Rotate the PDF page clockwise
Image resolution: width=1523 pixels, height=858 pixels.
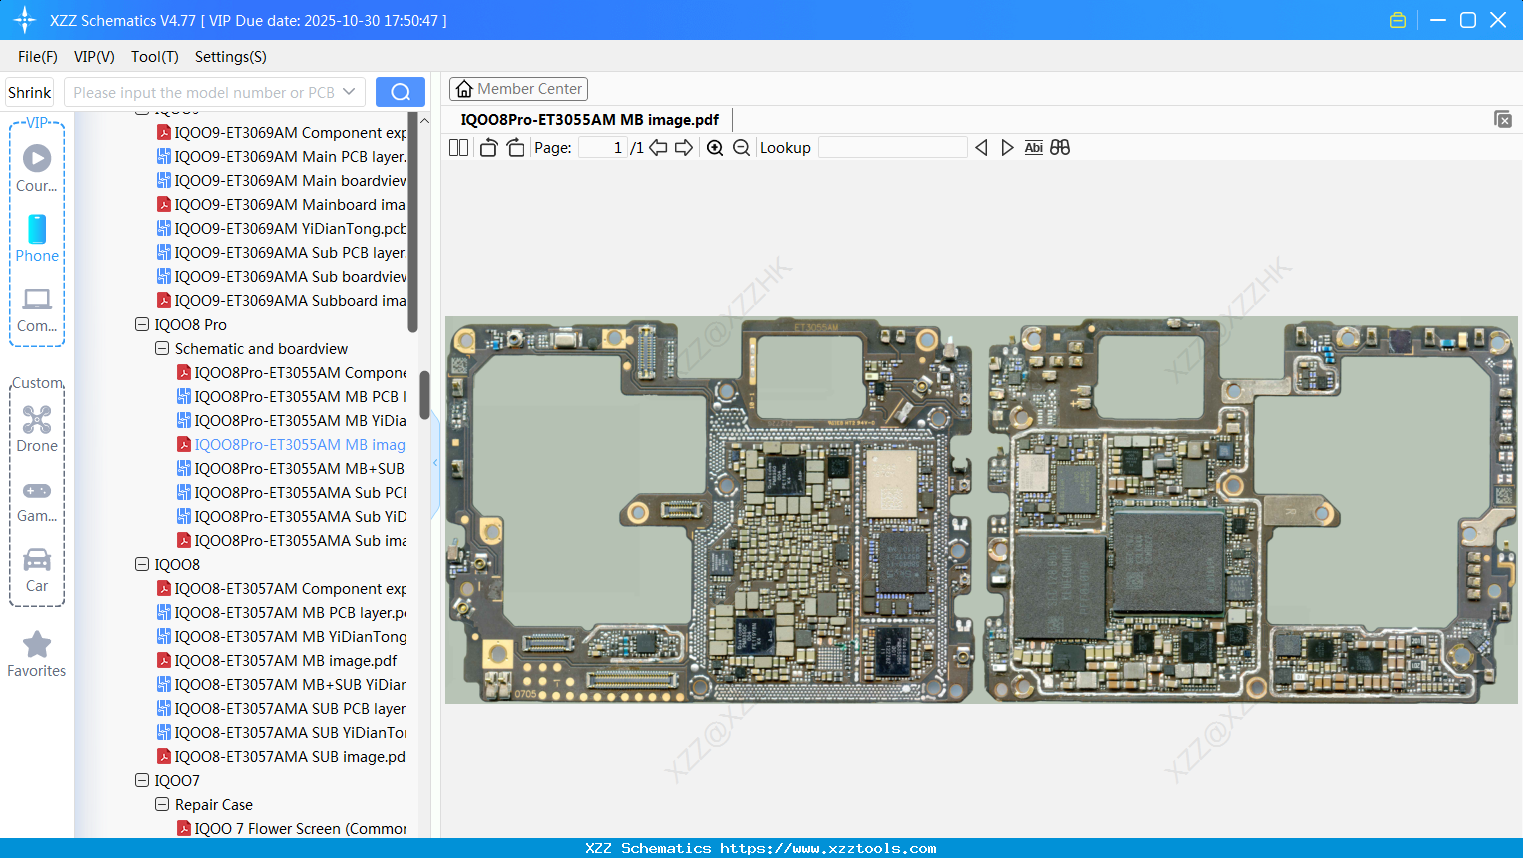tap(515, 147)
